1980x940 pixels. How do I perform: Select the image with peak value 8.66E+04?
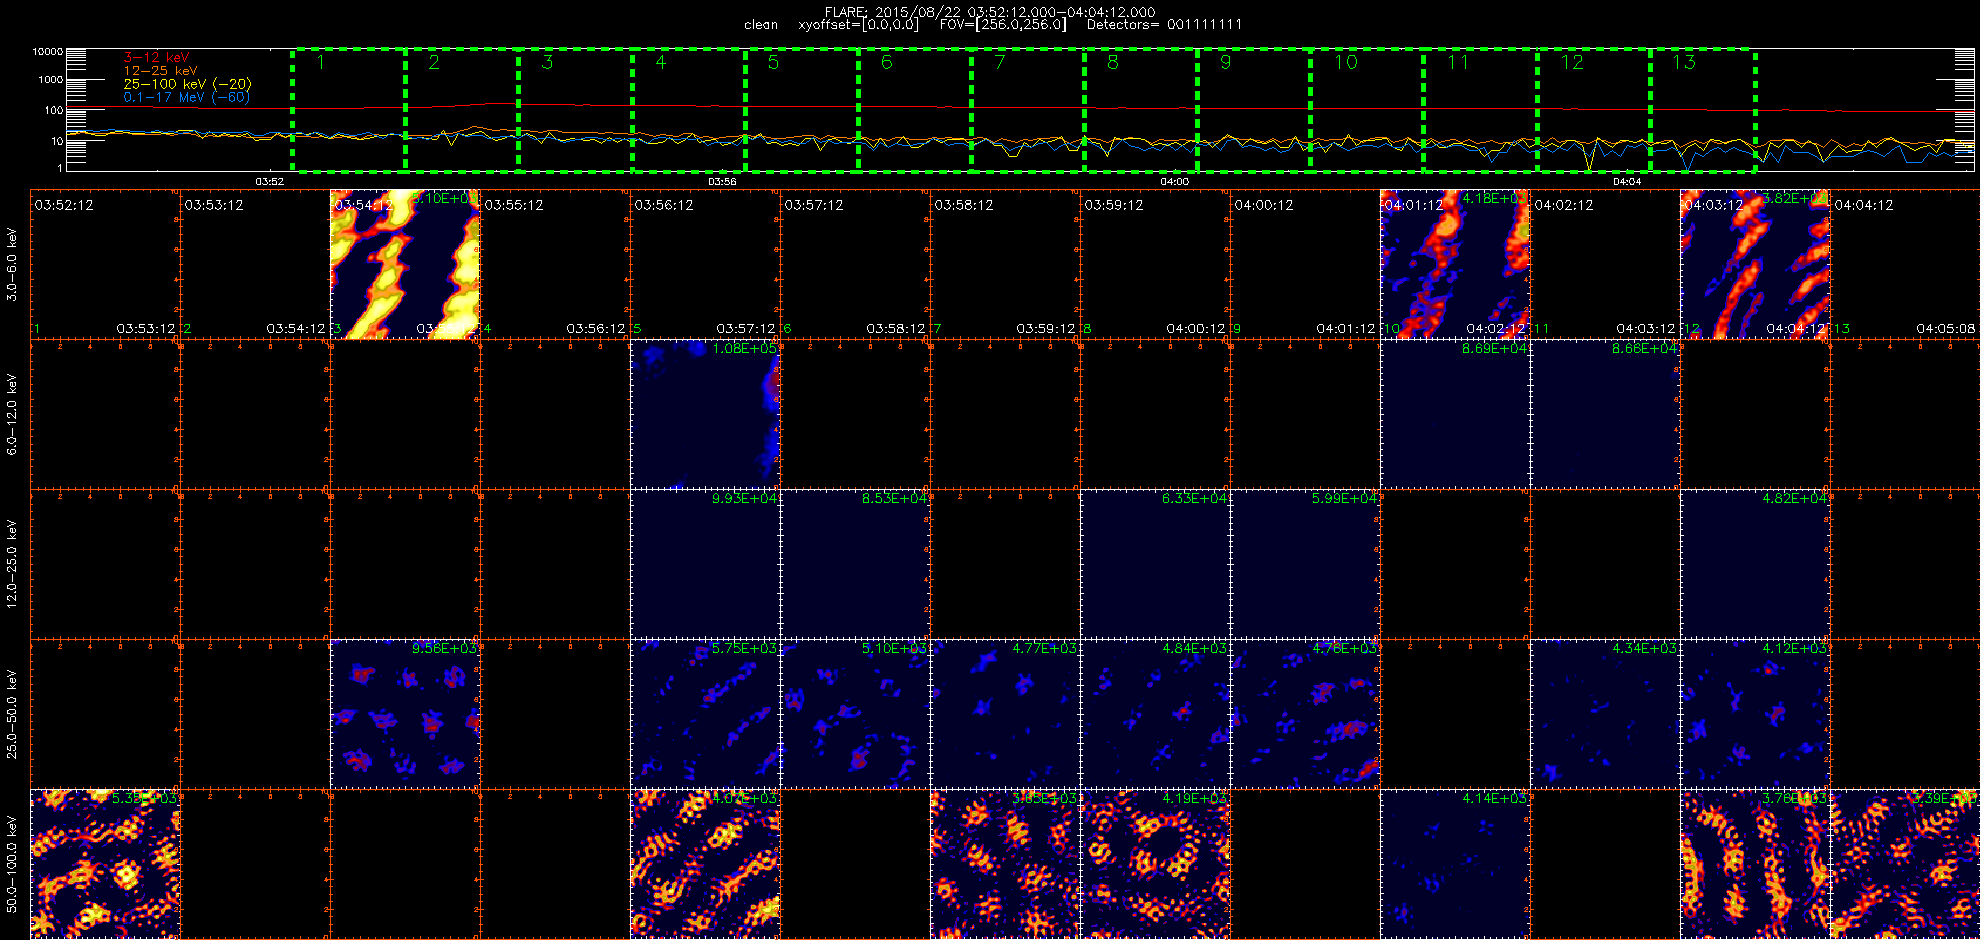click(1605, 414)
